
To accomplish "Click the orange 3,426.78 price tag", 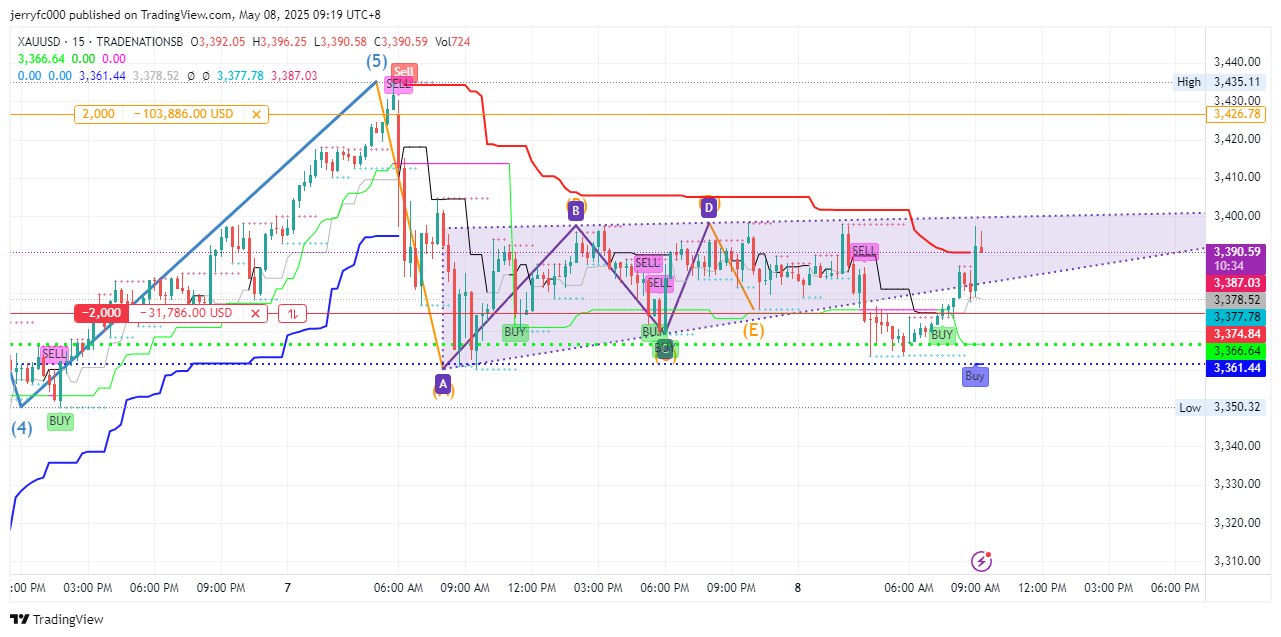I will [x=1235, y=114].
